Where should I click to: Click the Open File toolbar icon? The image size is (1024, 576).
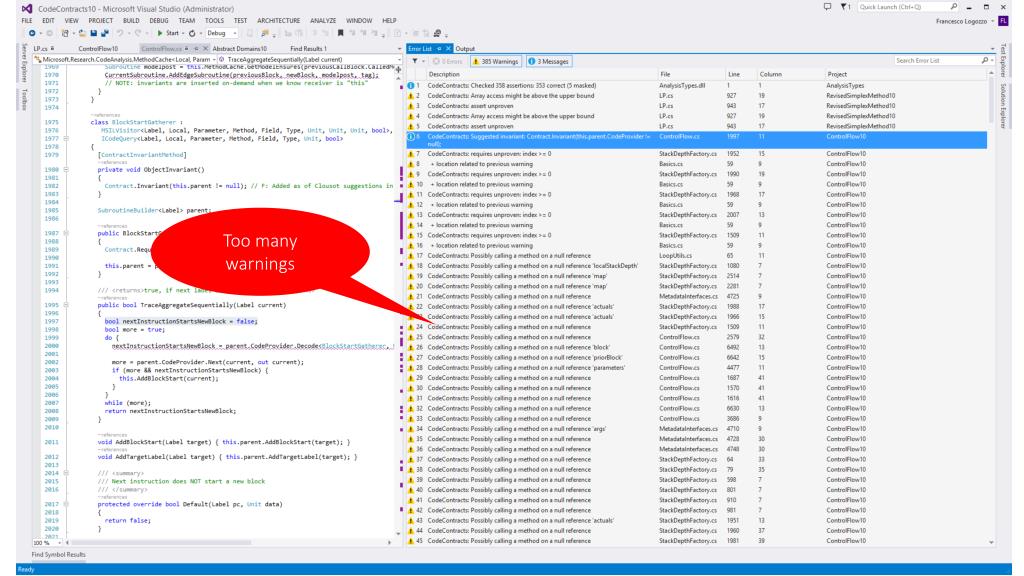(x=82, y=33)
